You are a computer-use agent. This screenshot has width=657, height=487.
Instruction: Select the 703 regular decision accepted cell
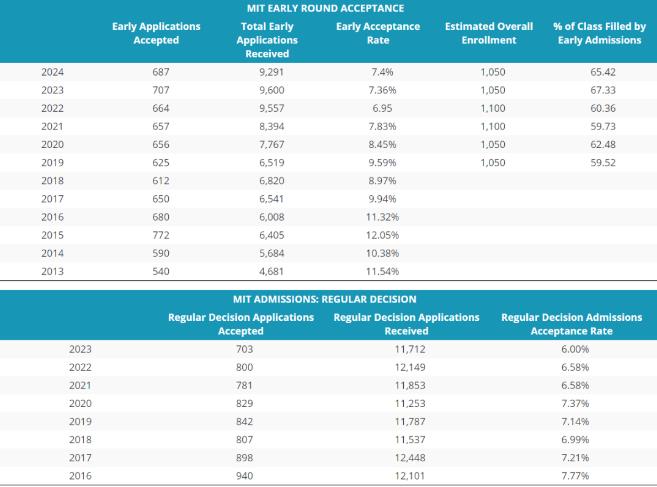point(244,349)
